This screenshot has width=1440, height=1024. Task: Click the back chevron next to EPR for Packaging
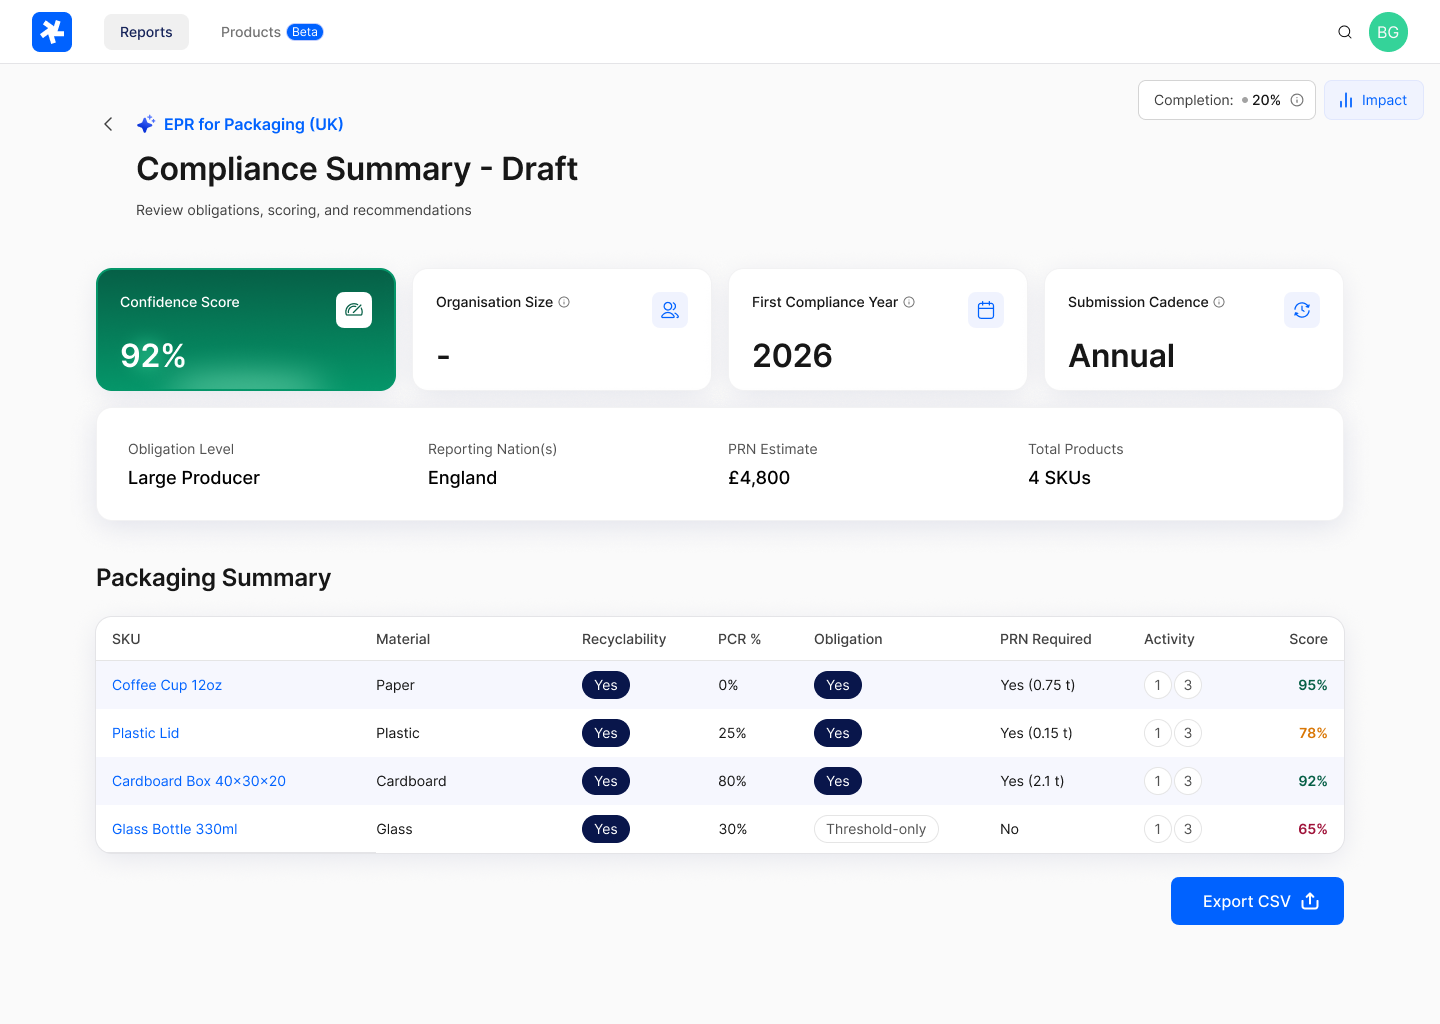pyautogui.click(x=108, y=123)
